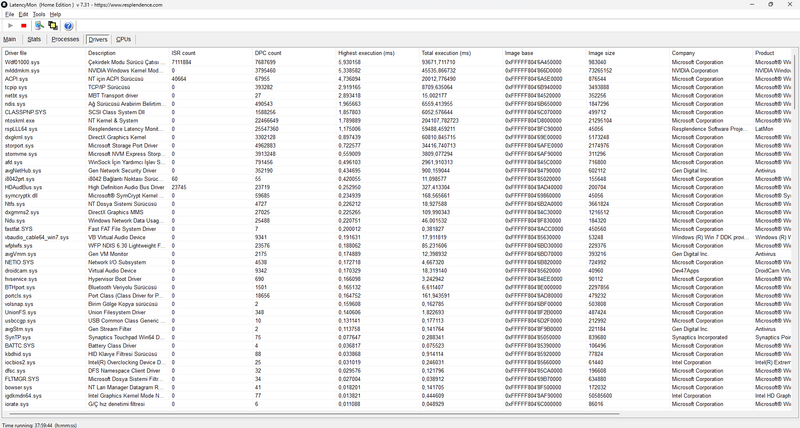The height and width of the screenshot is (428, 800).
Task: Select the afd.sys driver row
Action: tap(397, 162)
